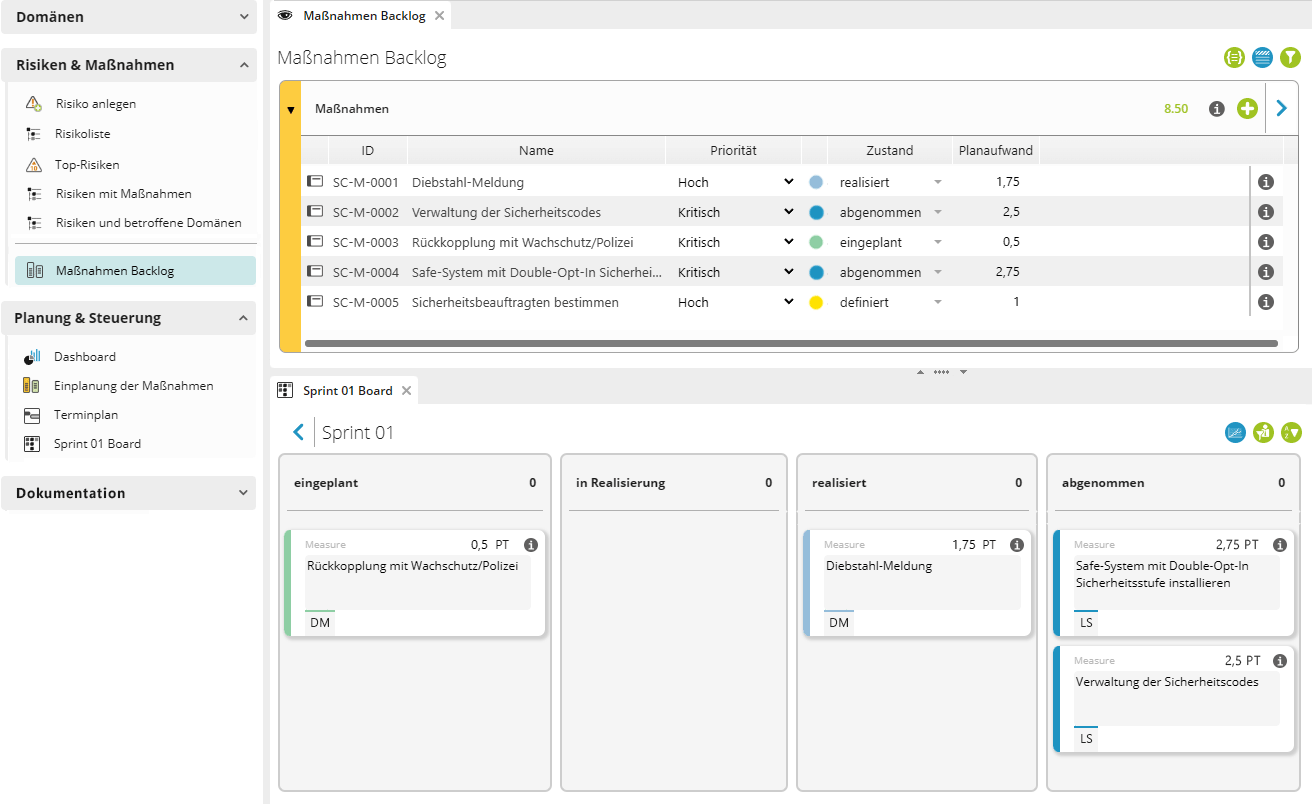This screenshot has width=1312, height=804.
Task: Click eye icon on Maßnahmen Backlog tab
Action: [x=285, y=15]
